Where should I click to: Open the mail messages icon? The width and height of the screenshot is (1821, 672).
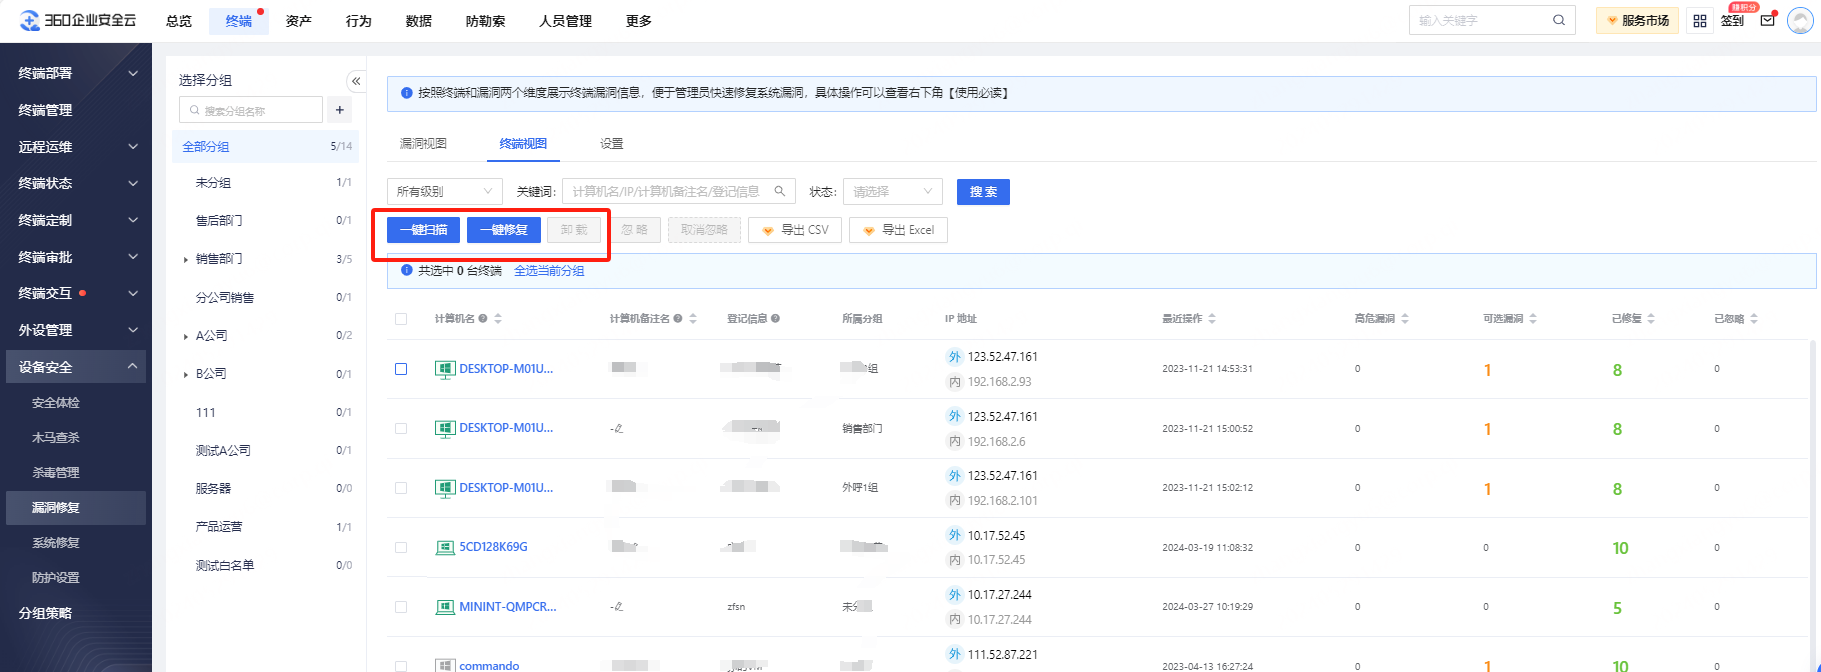[x=1767, y=21]
